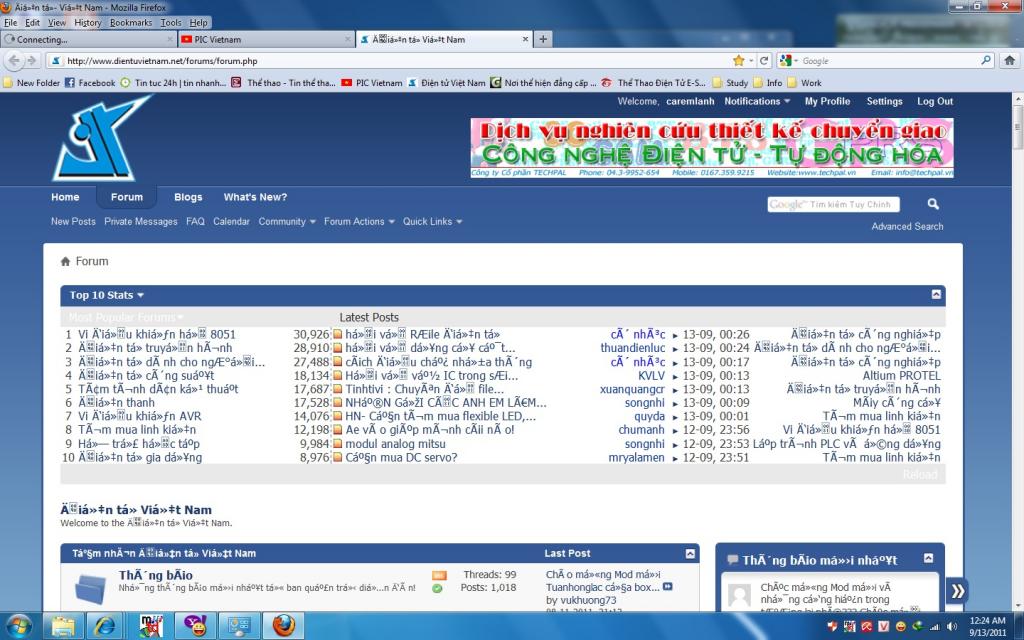The image size is (1024, 640).
Task: Click the sidebar double-arrow toggle
Action: (957, 591)
